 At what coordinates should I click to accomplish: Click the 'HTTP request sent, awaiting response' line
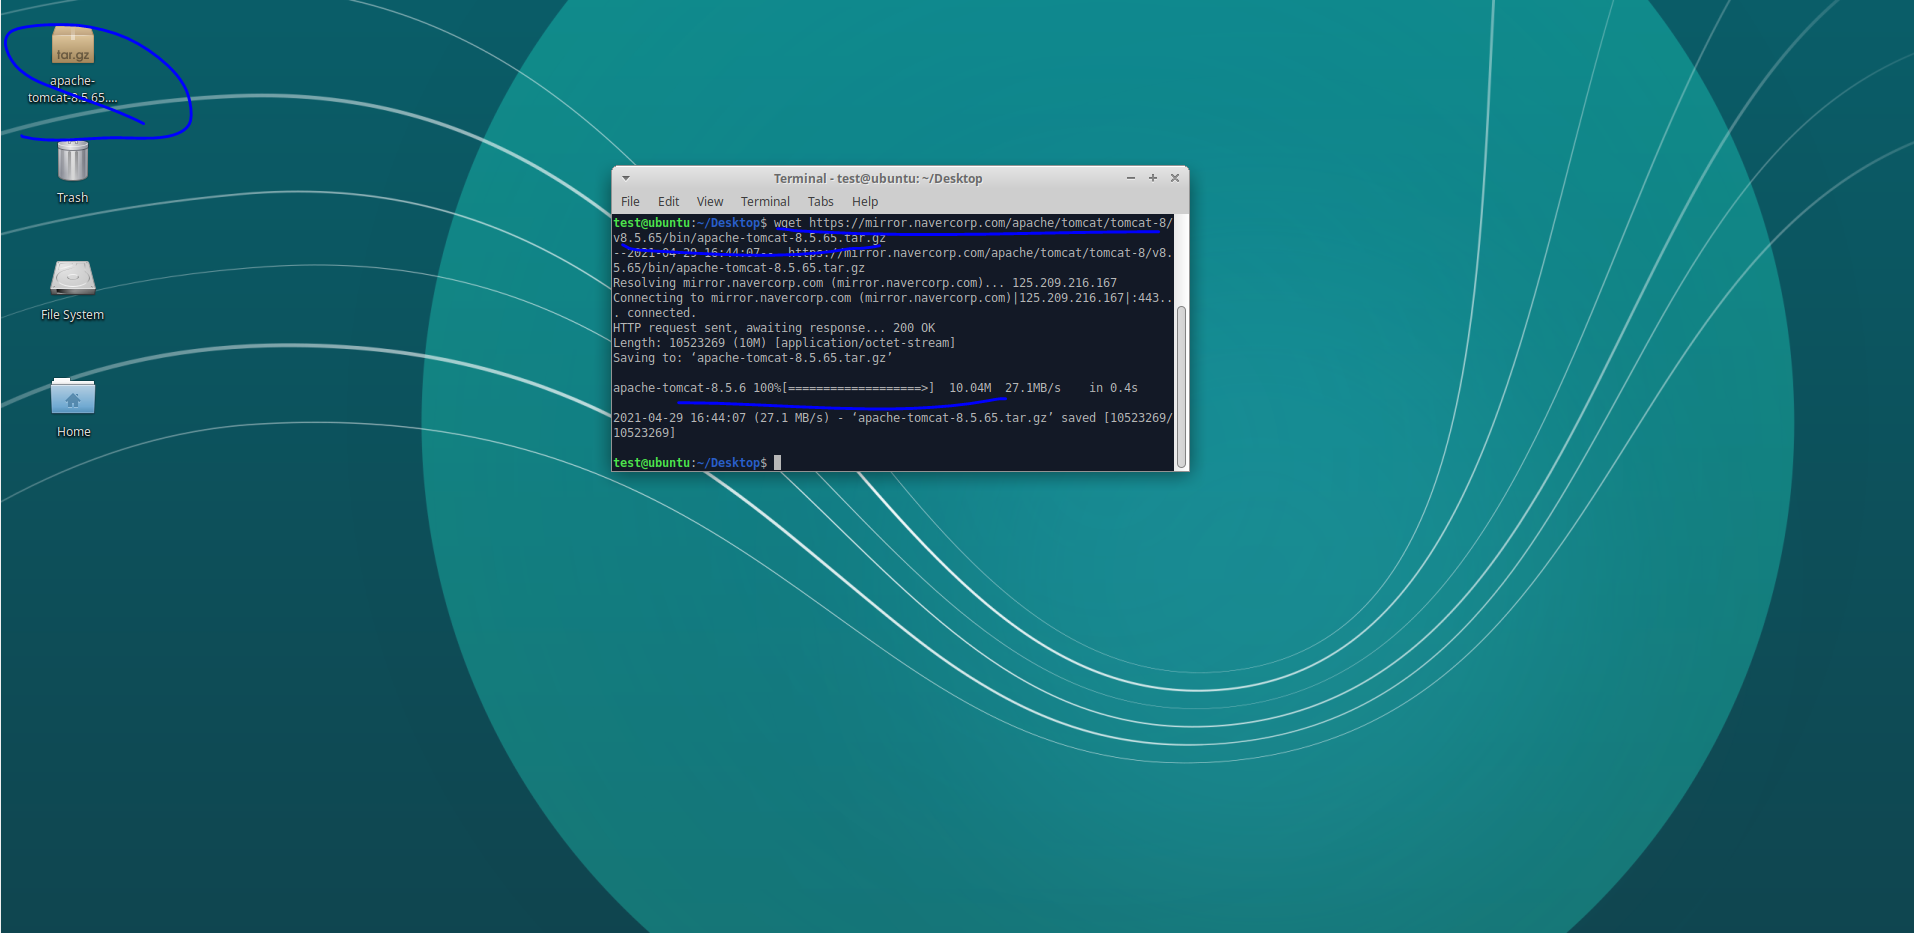(774, 328)
